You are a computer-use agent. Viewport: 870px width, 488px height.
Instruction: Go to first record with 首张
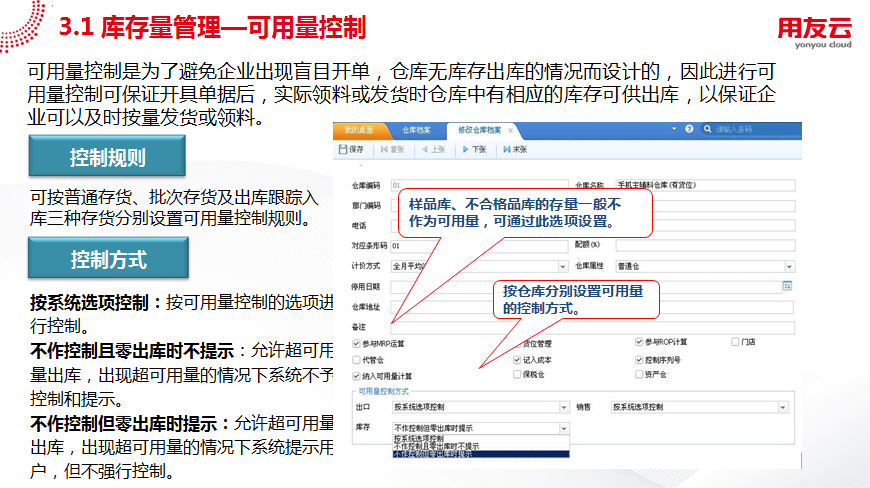(x=392, y=149)
